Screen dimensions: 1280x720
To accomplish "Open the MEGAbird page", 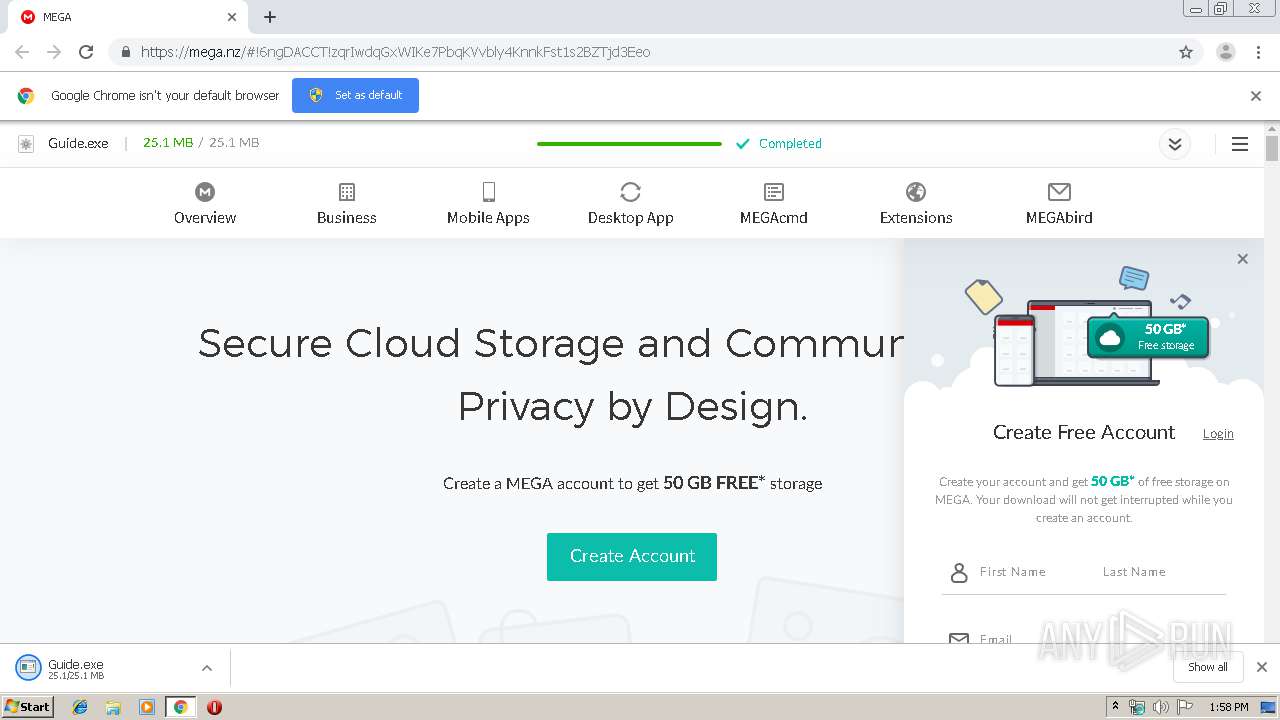I will [1059, 204].
